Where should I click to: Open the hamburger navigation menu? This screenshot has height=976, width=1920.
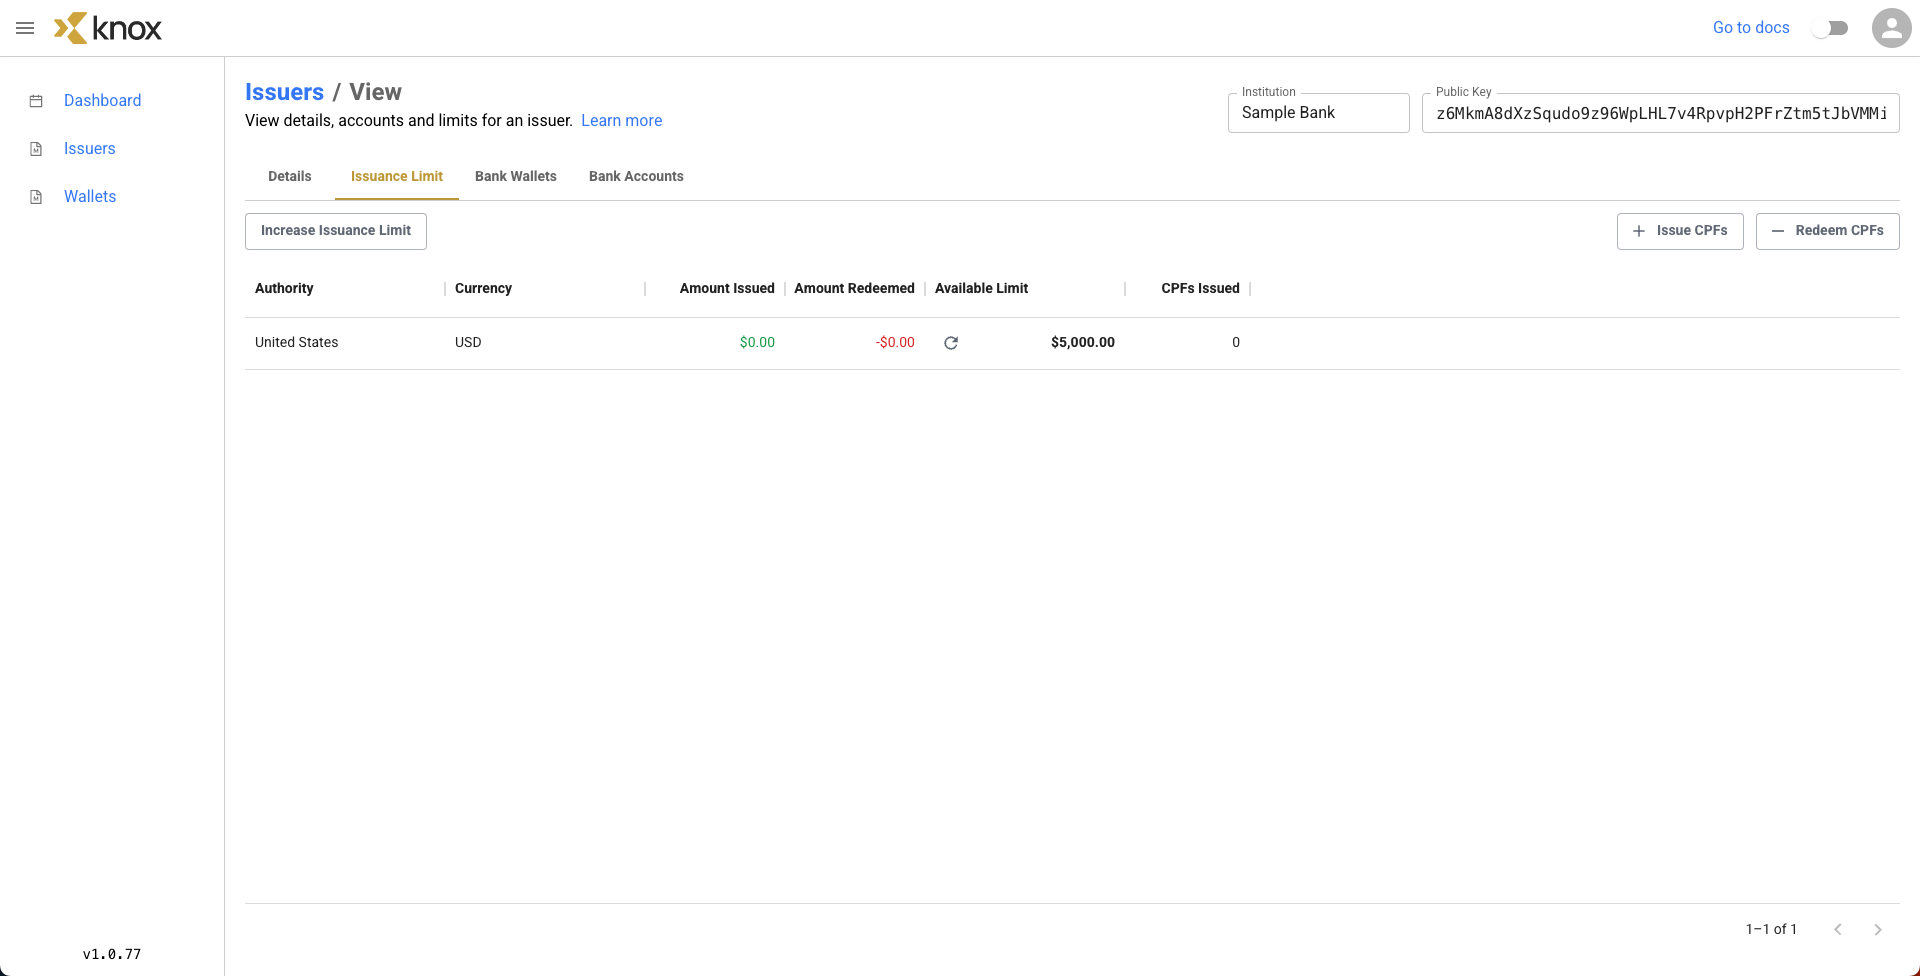(25, 28)
